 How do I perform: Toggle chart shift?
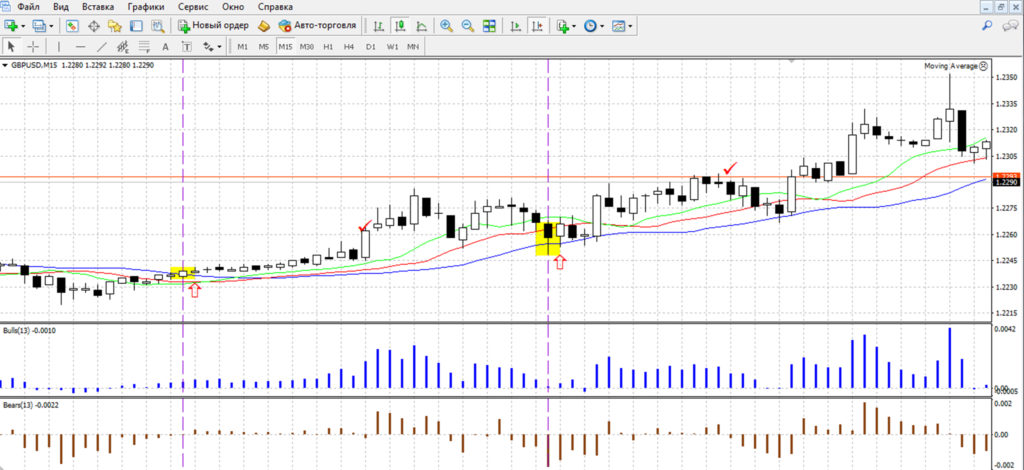coord(536,26)
